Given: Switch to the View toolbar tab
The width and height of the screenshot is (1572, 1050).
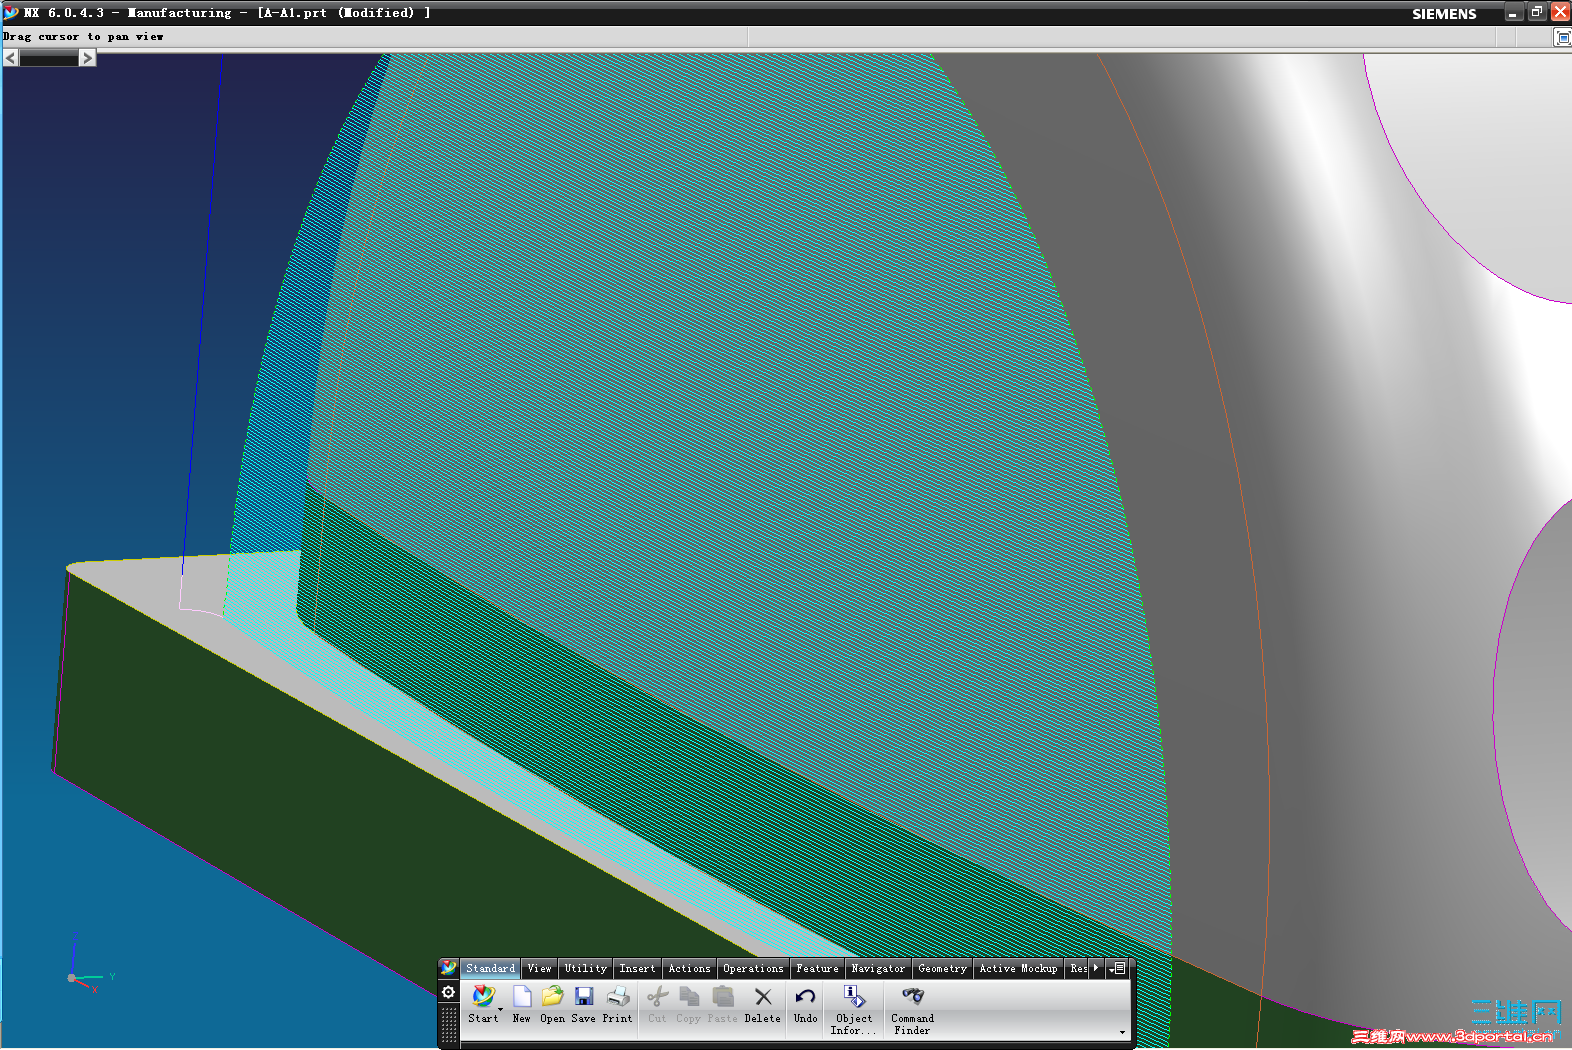Looking at the screenshot, I should pyautogui.click(x=540, y=968).
